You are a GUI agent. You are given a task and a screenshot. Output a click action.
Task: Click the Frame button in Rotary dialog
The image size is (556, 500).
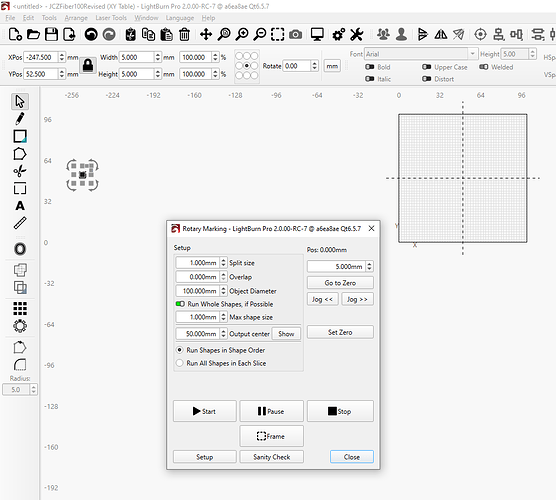coord(272,436)
